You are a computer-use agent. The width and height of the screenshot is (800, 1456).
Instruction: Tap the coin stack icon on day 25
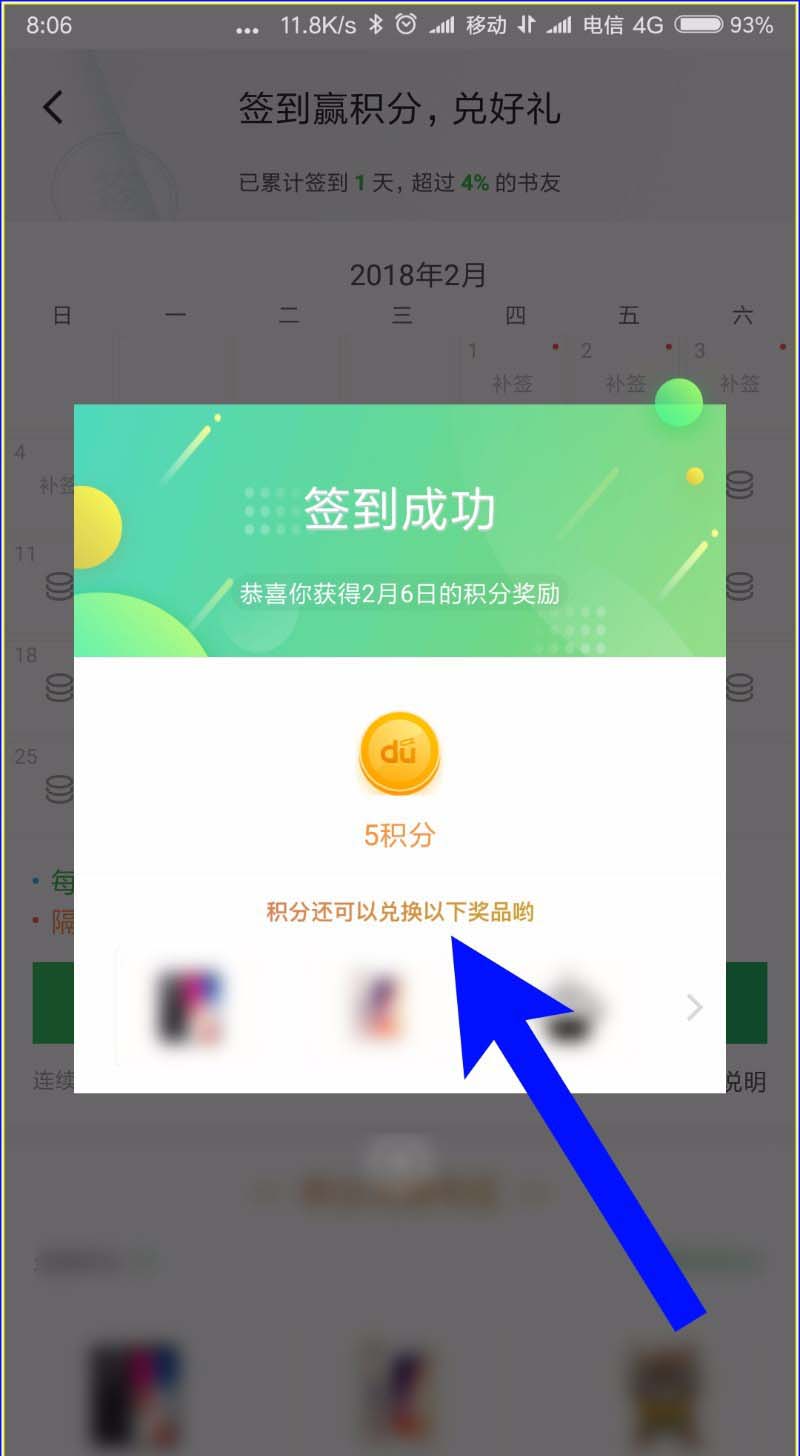click(x=60, y=789)
